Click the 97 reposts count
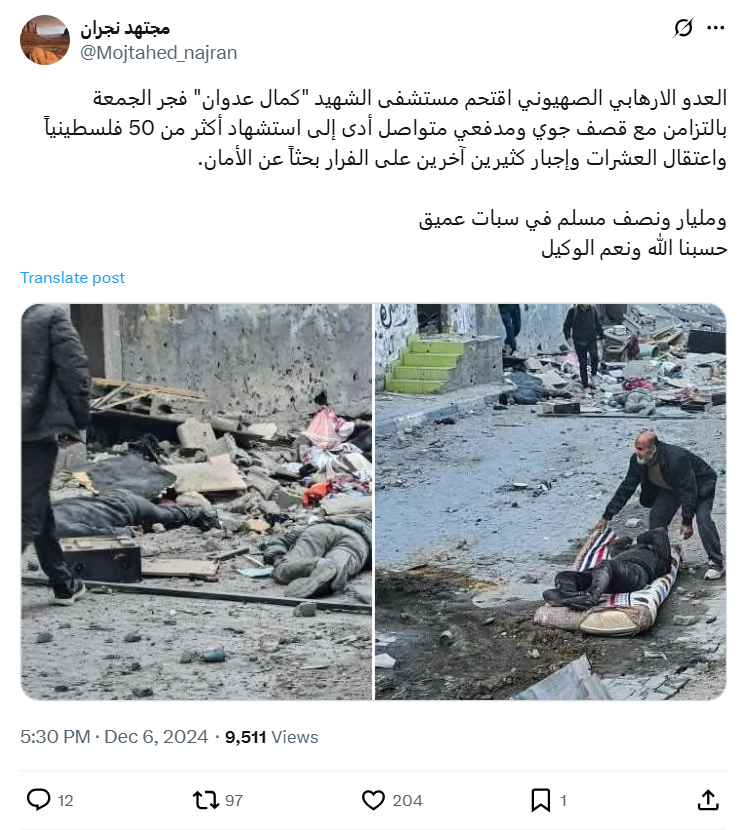747x830 pixels. tap(234, 800)
